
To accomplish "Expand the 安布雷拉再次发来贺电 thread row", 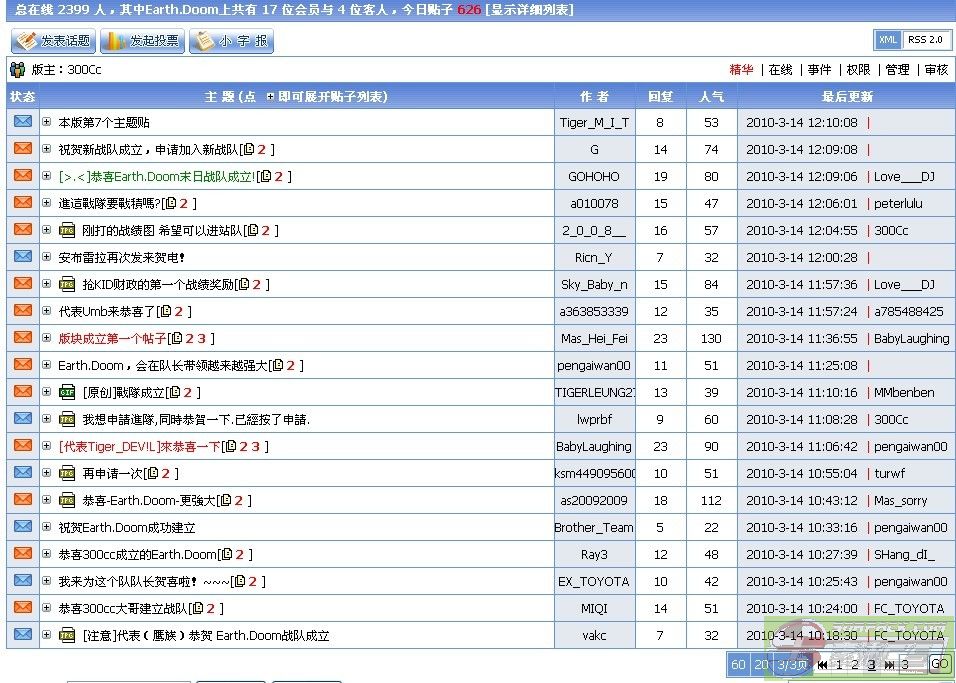I will 47,258.
